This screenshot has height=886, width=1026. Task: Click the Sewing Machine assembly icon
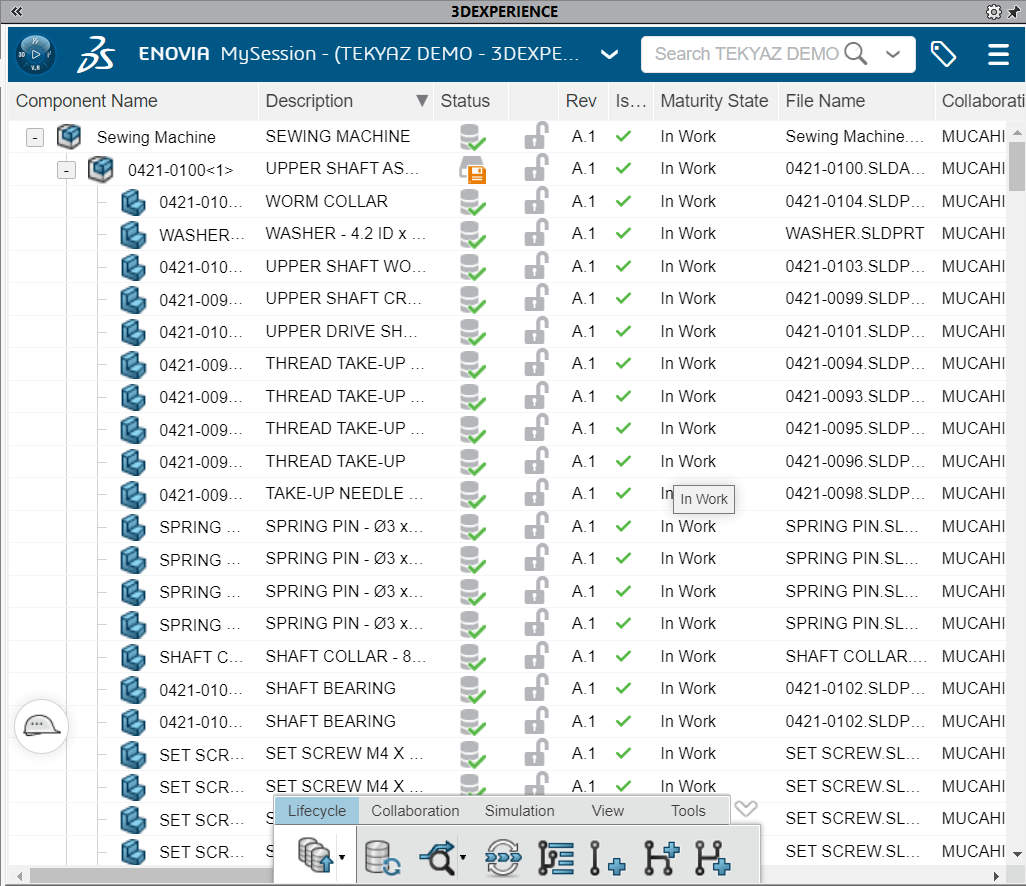point(69,136)
